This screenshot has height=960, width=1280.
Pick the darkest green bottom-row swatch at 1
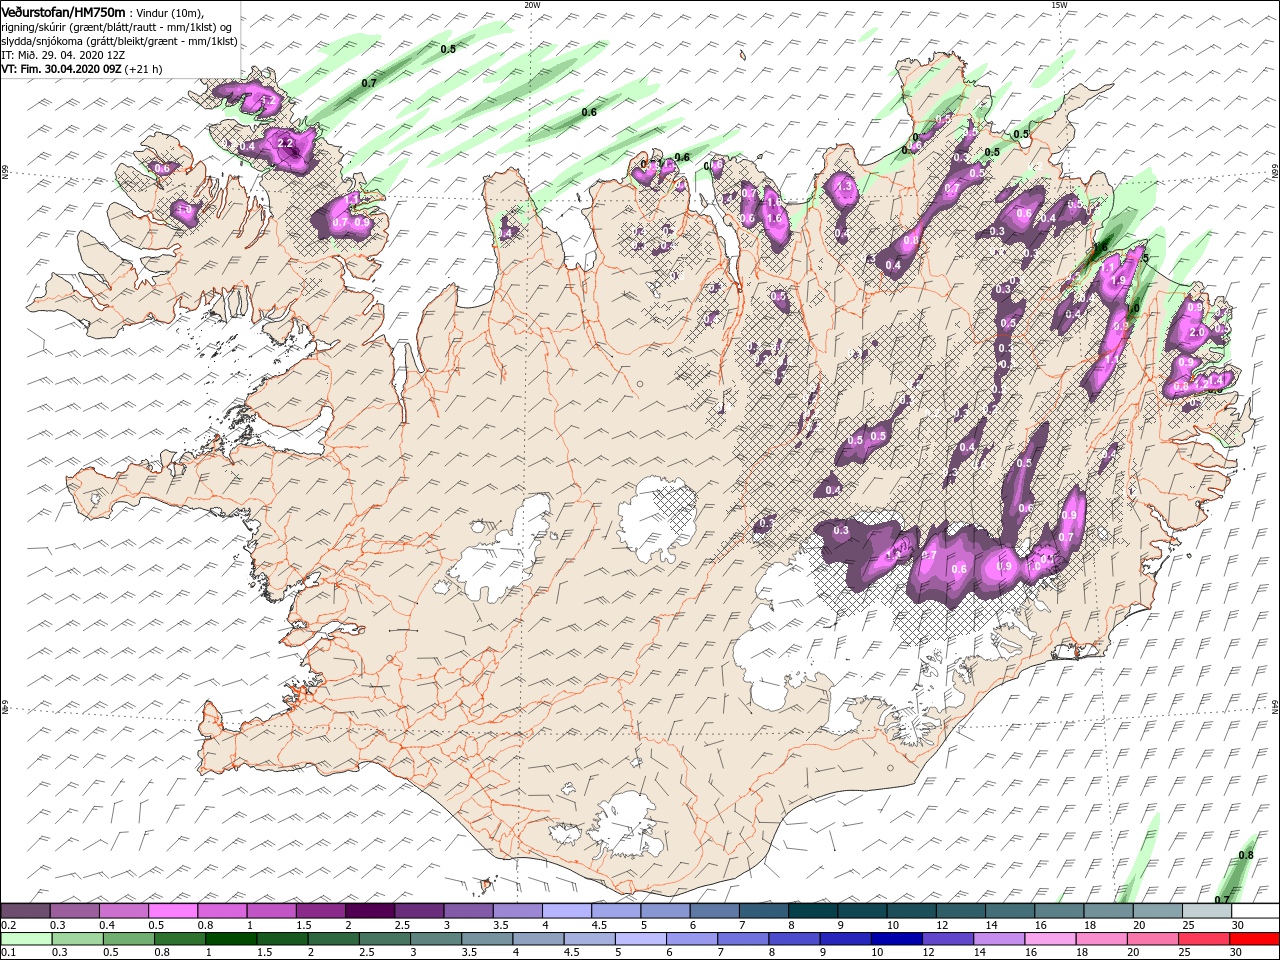click(x=230, y=938)
